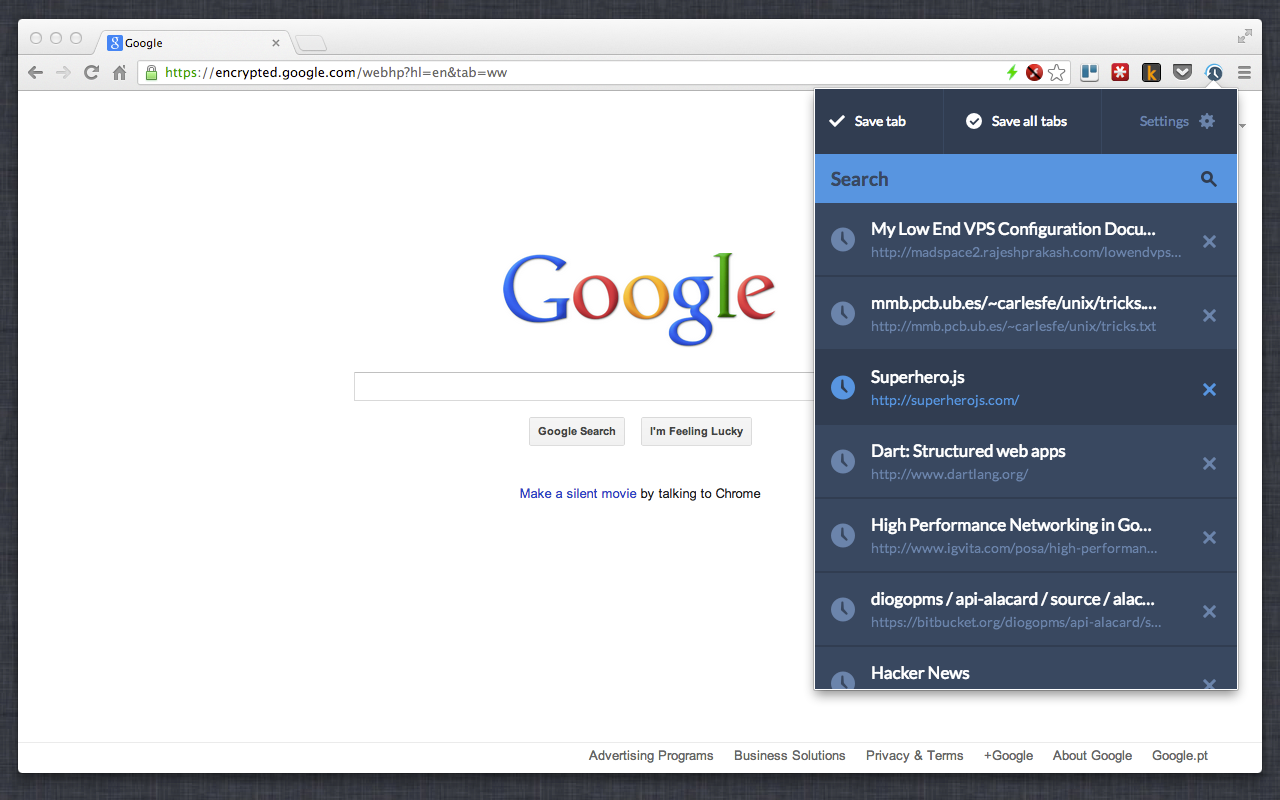This screenshot has width=1280, height=800.
Task: Click clock icon beside the mmb.pcb.ub.es entry
Action: tap(843, 314)
